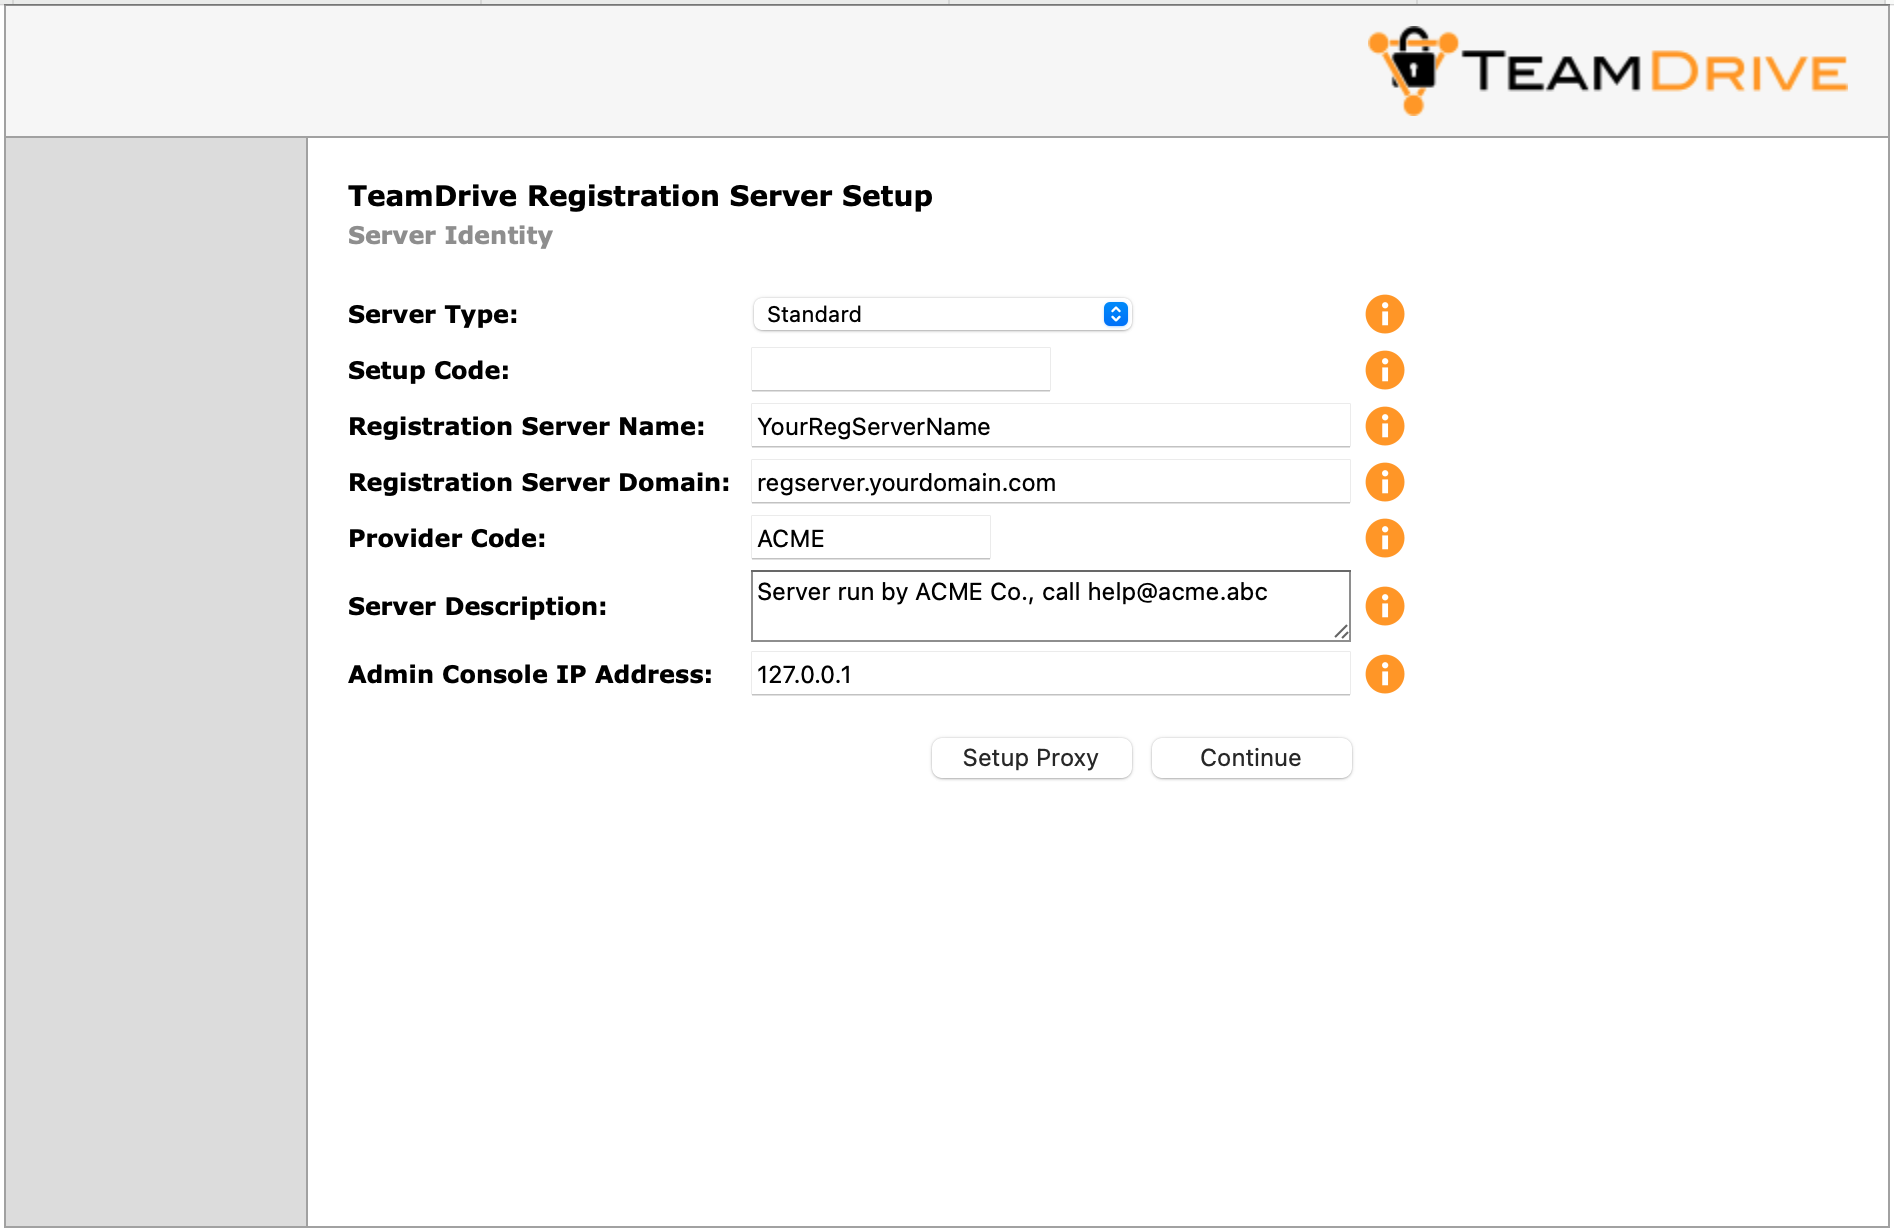Viewport: 1894px width, 1232px height.
Task: View help for Registration Server Domain
Action: [1385, 481]
